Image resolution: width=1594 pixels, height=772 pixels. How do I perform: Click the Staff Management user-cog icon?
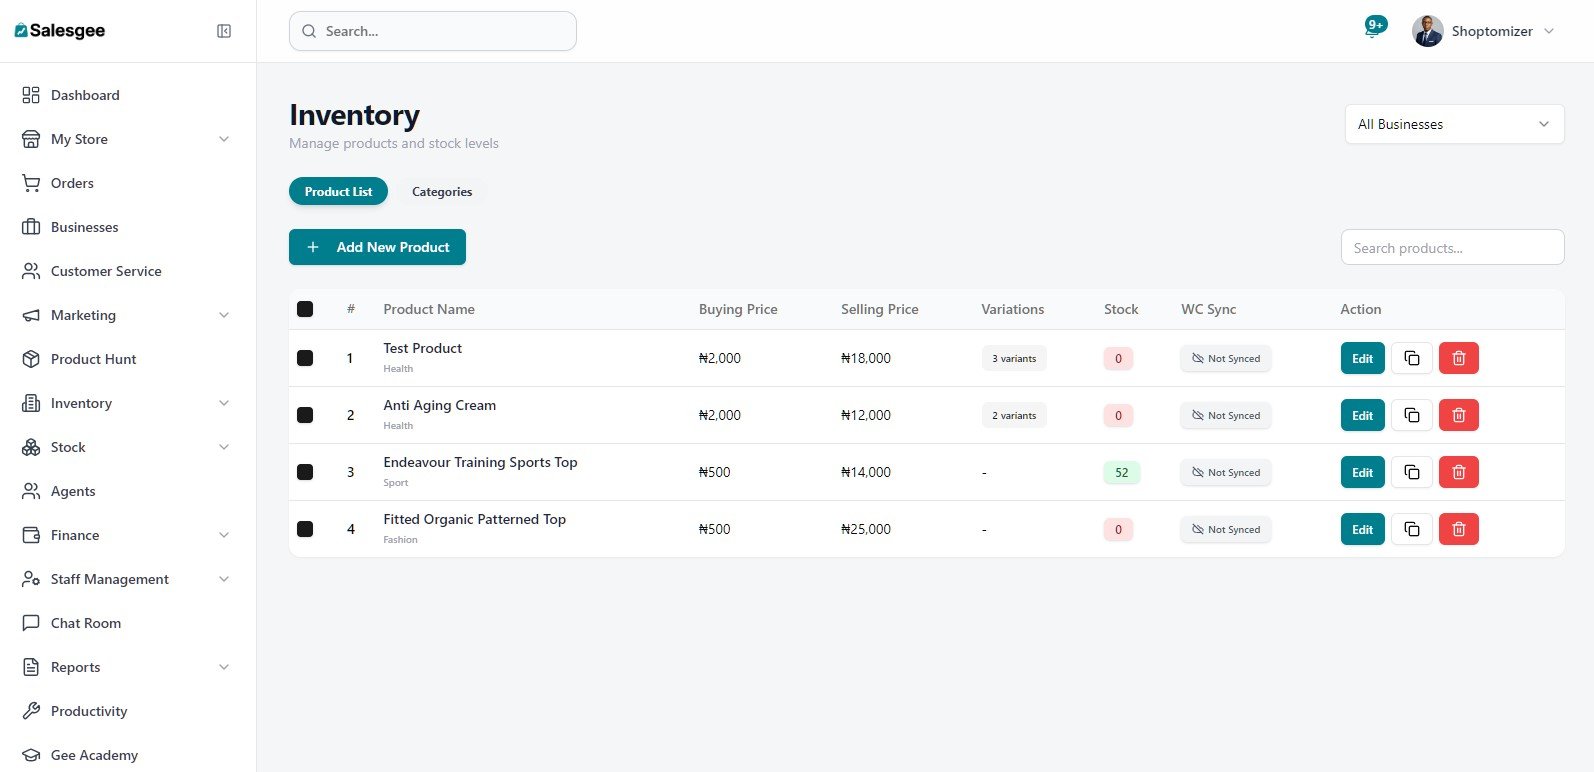31,579
